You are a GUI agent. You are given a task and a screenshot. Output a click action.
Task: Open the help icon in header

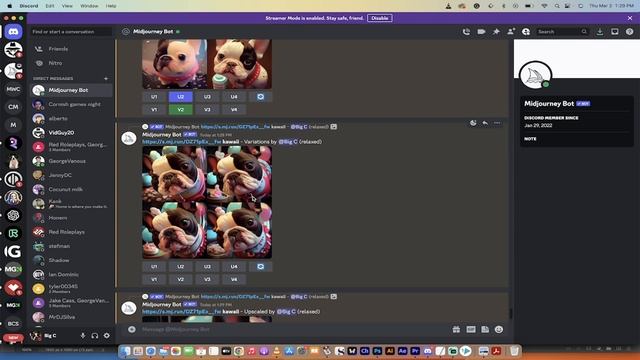point(629,32)
